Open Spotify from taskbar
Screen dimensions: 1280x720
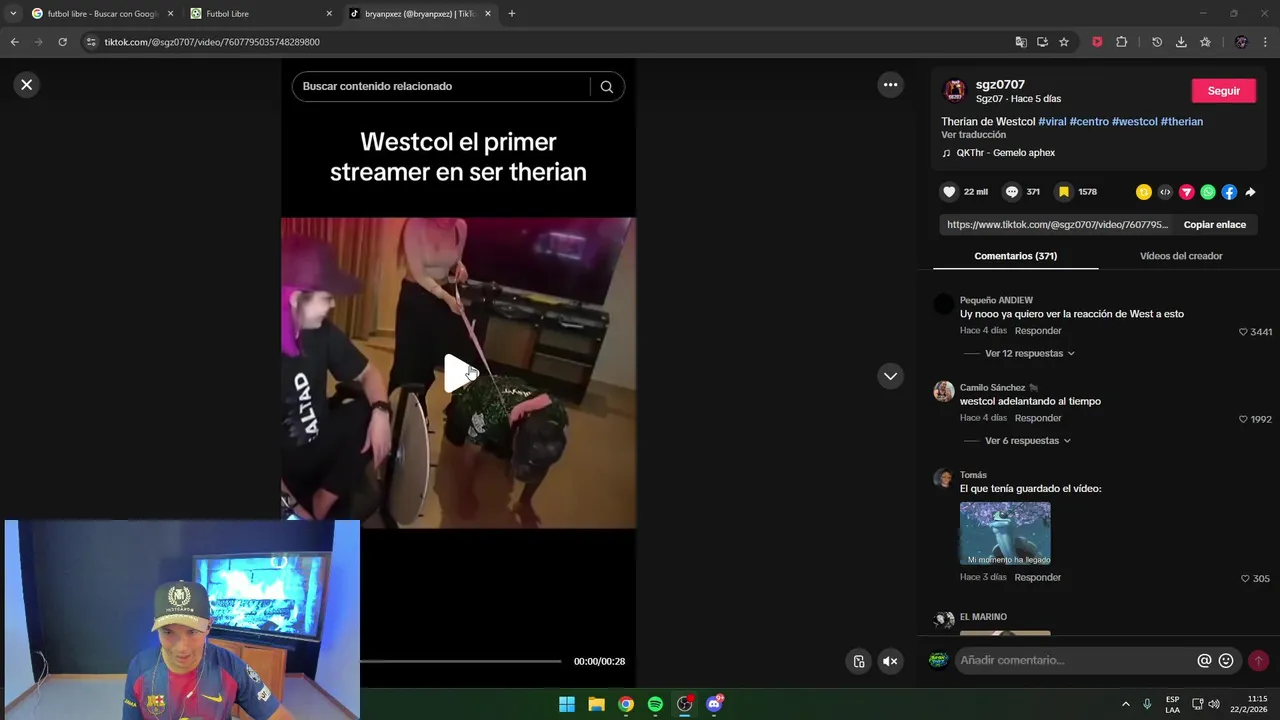click(x=655, y=704)
